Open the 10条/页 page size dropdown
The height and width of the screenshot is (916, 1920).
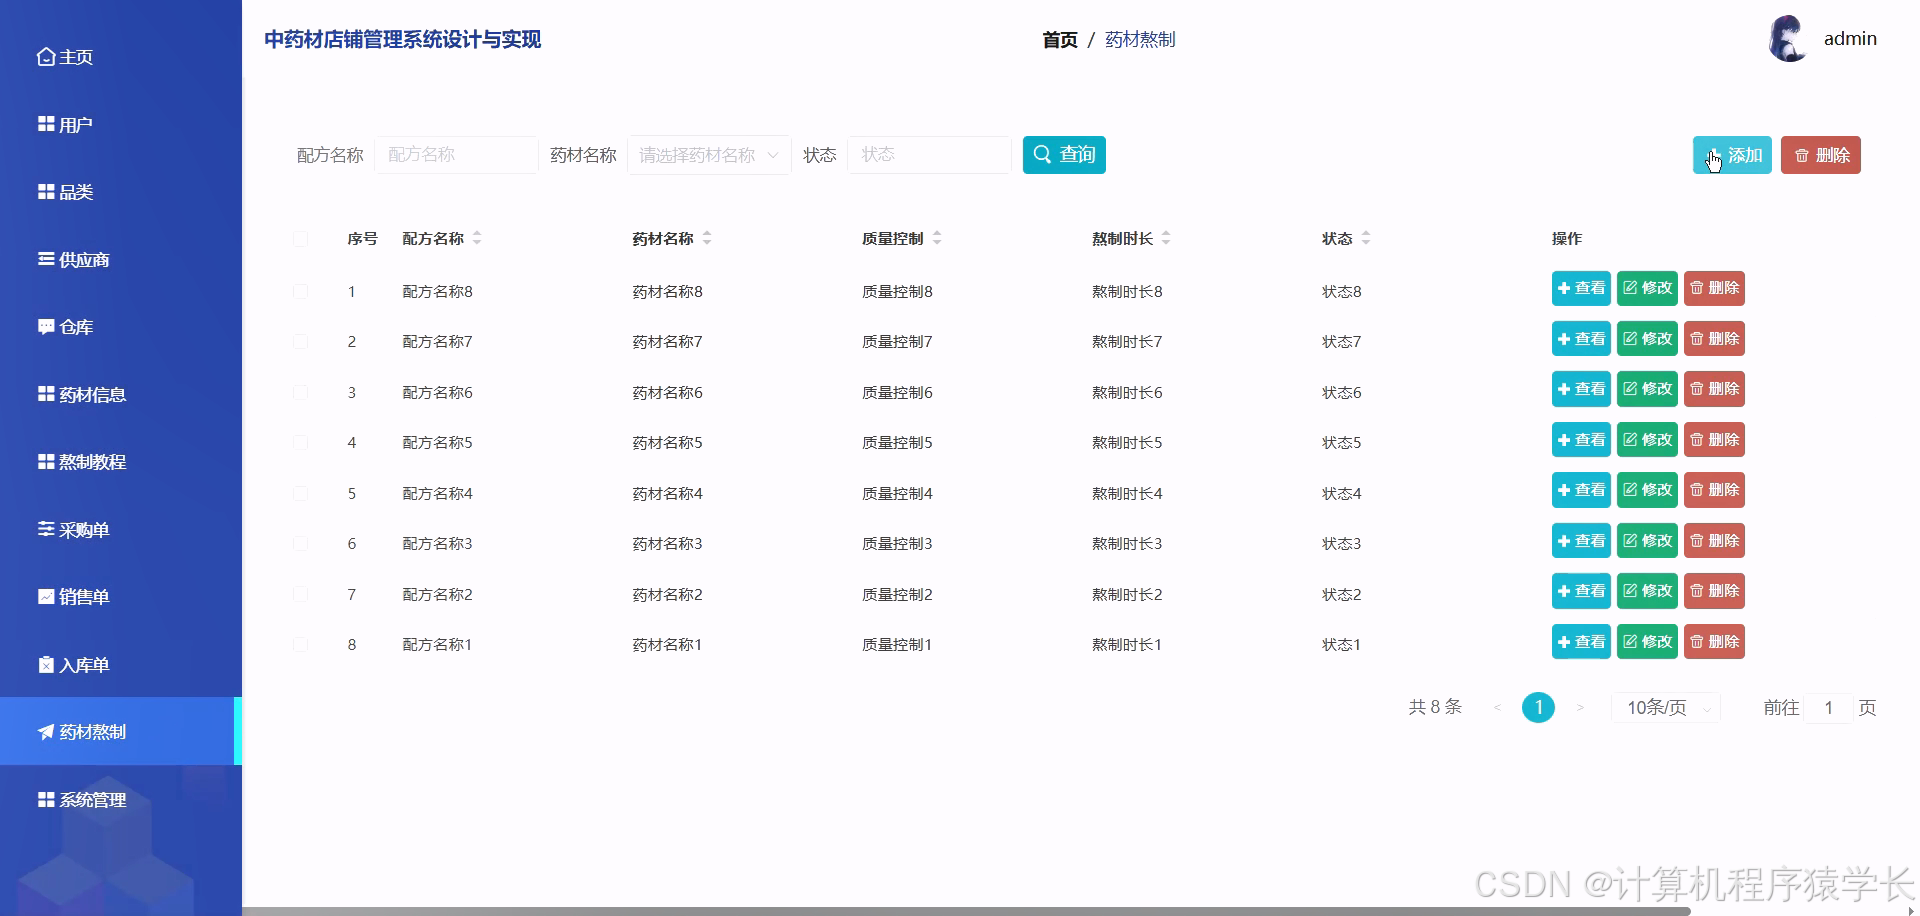click(1665, 707)
